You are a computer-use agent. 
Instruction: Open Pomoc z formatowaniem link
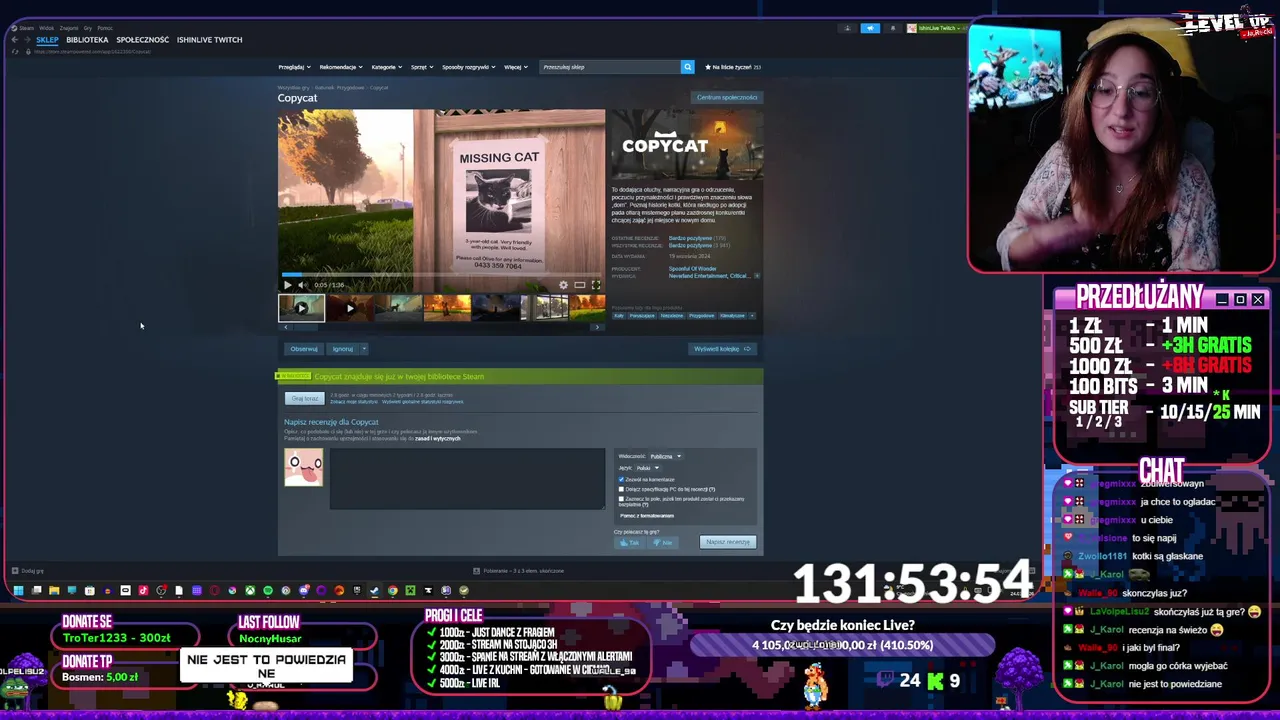pyautogui.click(x=647, y=516)
